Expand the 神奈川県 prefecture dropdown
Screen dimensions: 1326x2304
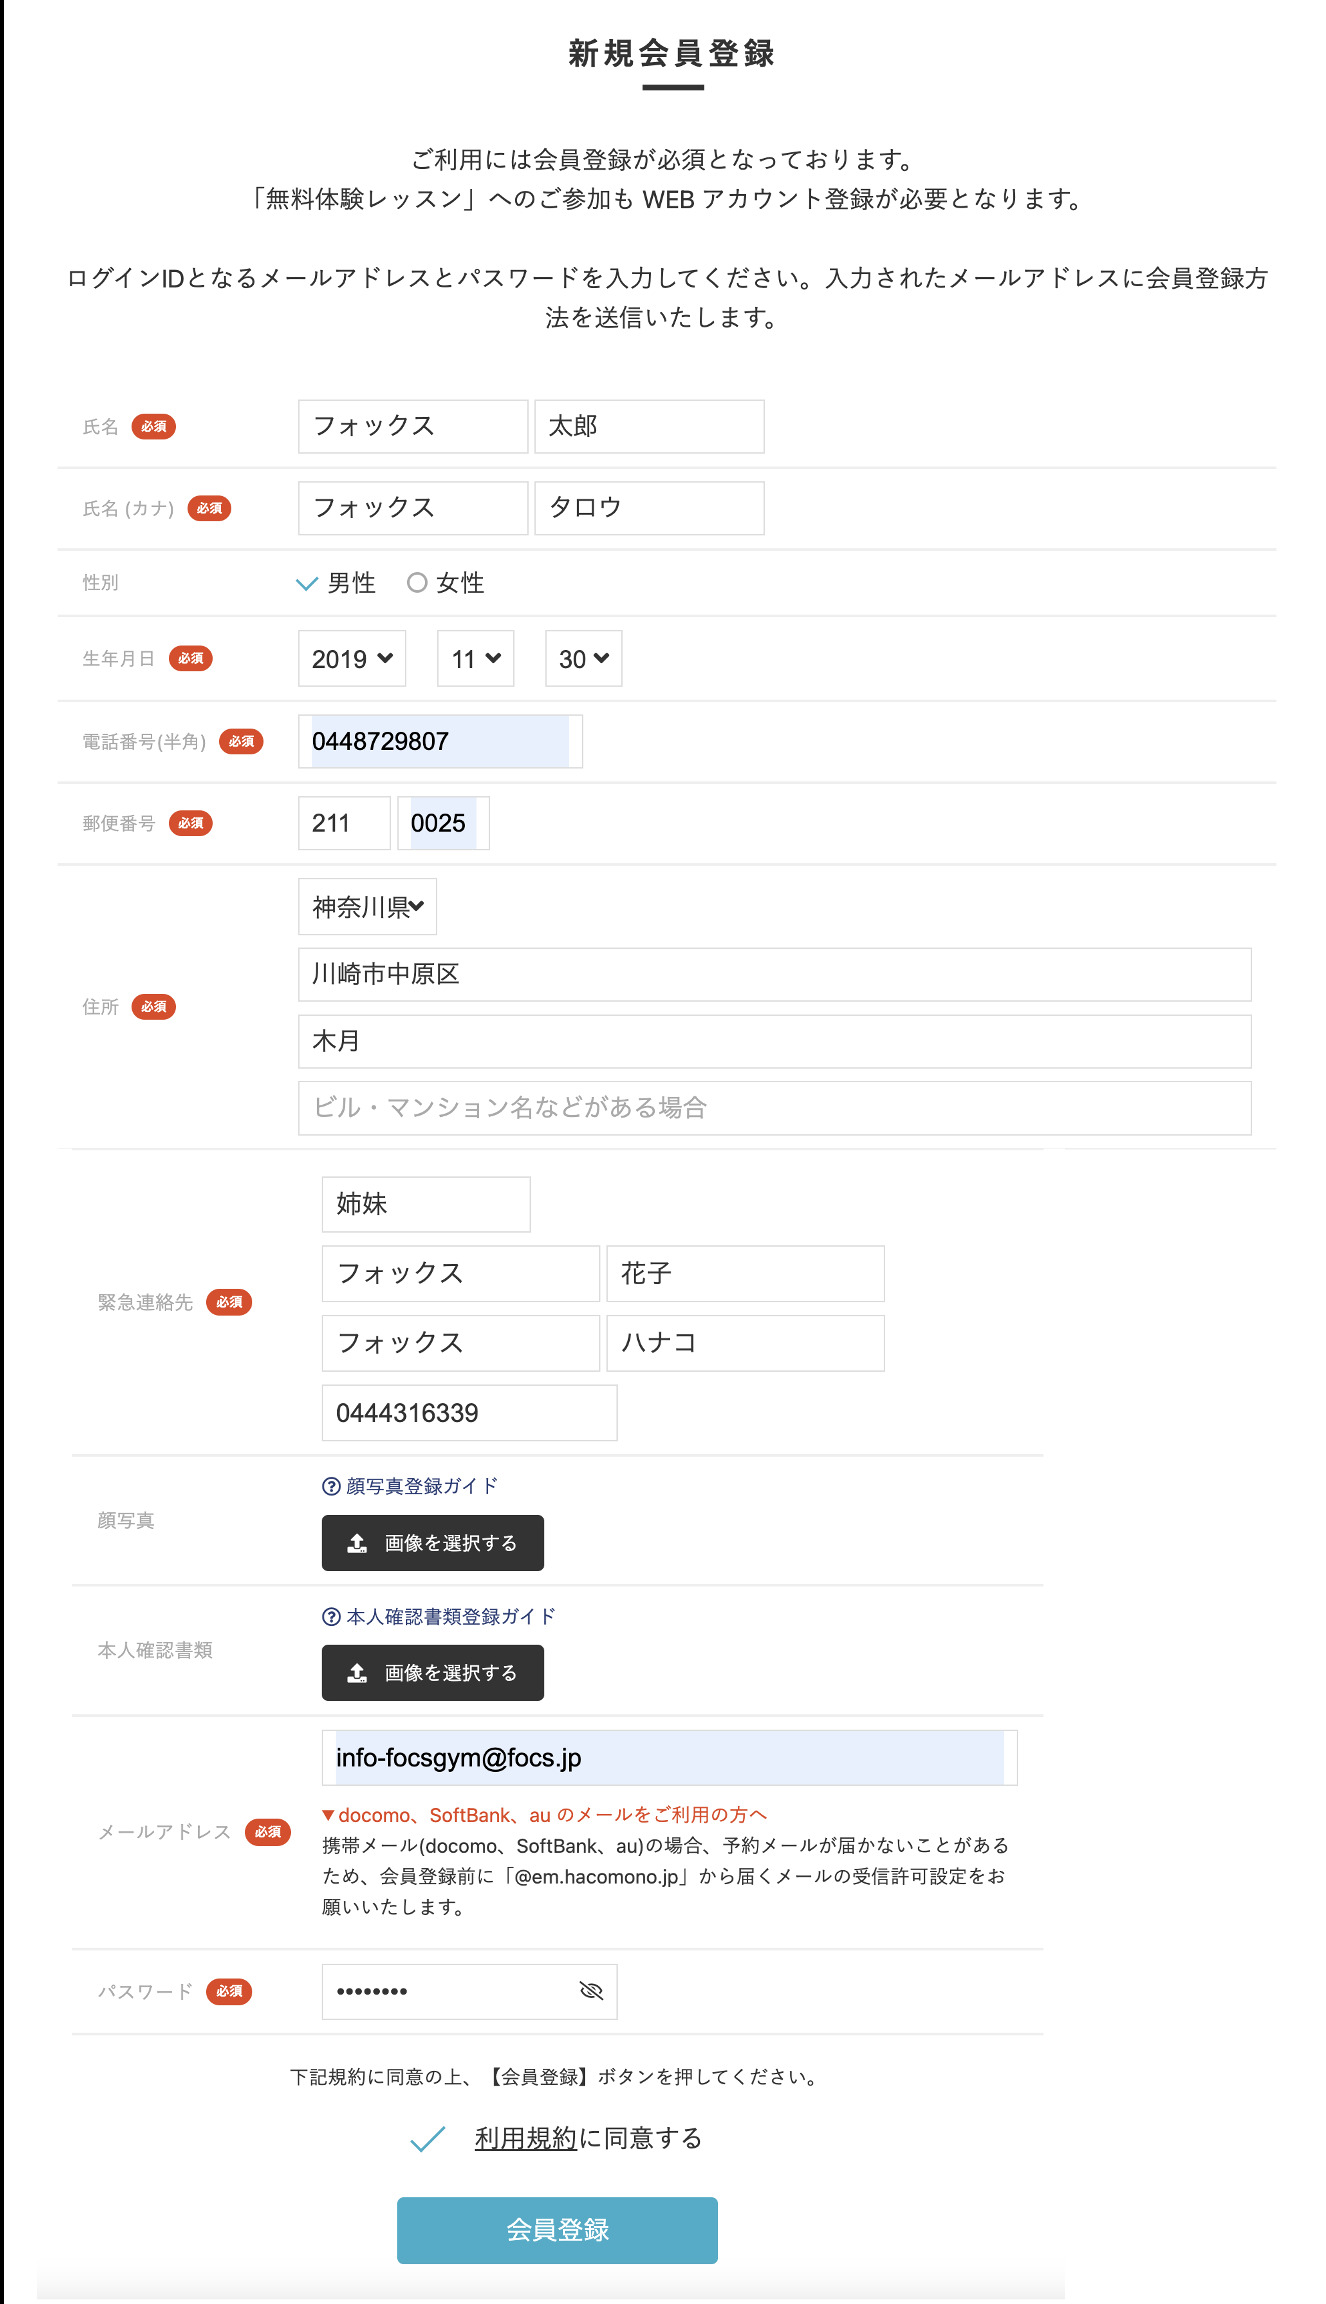367,907
